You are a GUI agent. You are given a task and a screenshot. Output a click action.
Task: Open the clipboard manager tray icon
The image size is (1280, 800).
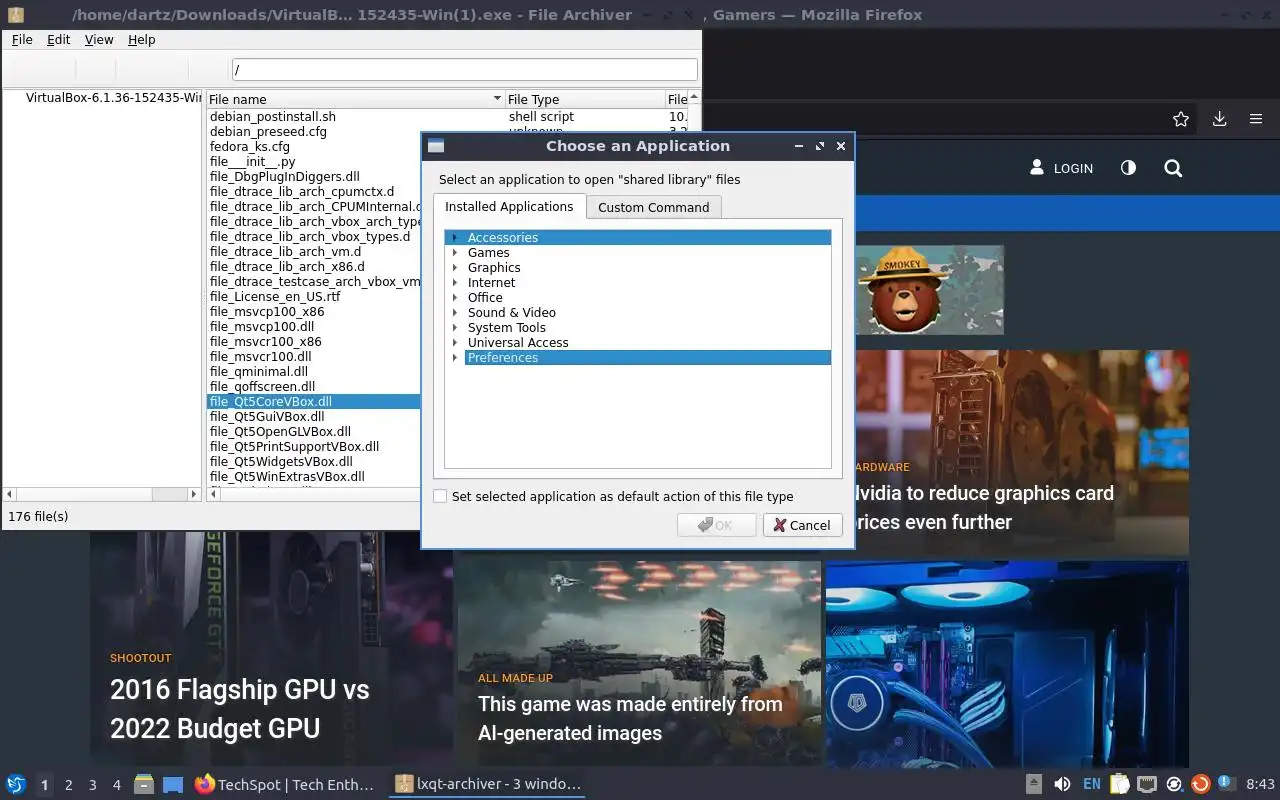click(x=1120, y=785)
